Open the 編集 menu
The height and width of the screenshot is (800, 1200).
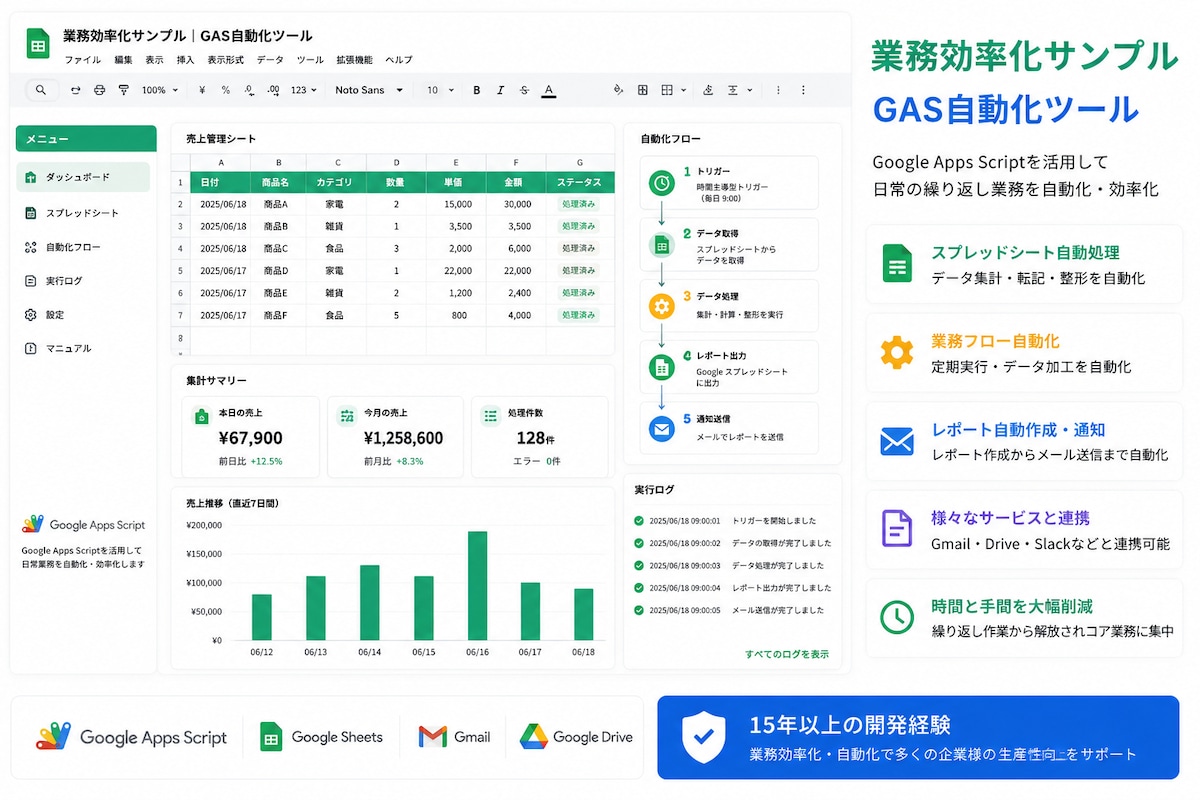(x=123, y=60)
